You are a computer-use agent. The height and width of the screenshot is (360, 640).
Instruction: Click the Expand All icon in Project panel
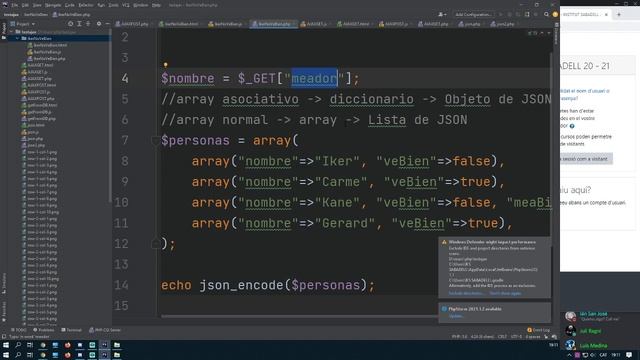coord(79,24)
